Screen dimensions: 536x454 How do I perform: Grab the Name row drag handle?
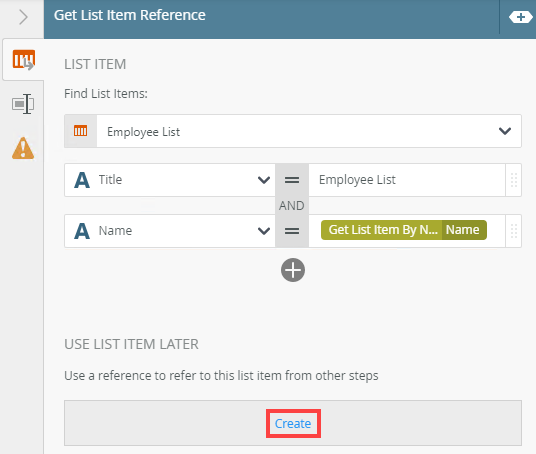513,231
